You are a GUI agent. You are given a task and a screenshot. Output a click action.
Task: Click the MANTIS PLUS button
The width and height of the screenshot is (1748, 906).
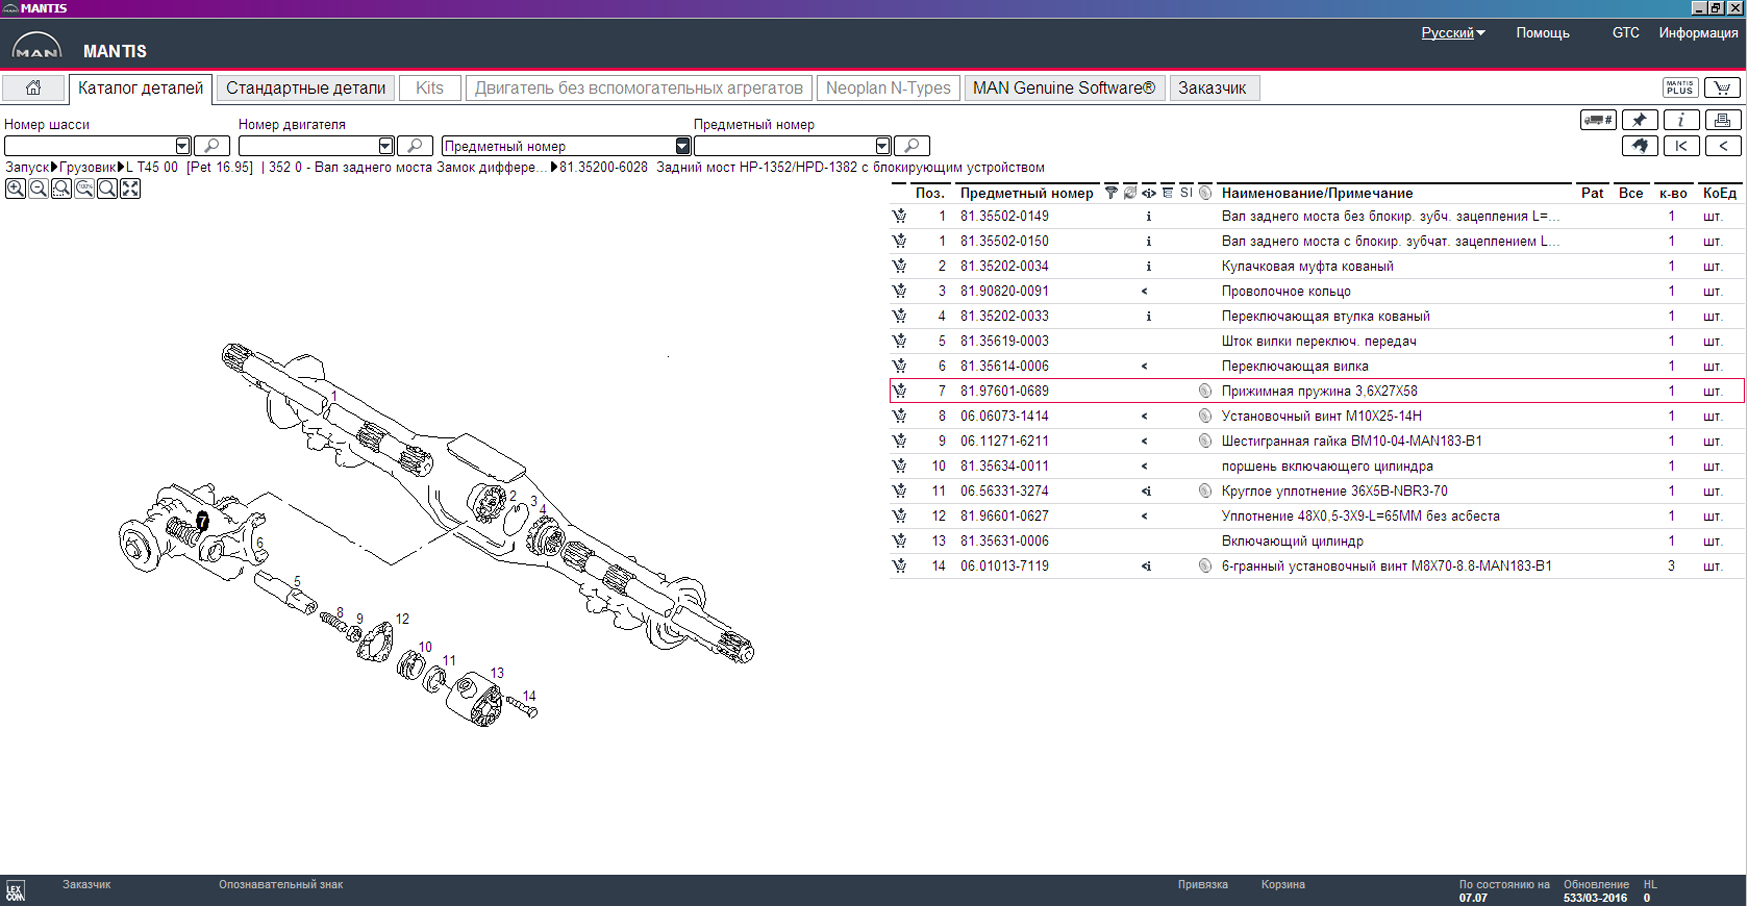(1680, 88)
